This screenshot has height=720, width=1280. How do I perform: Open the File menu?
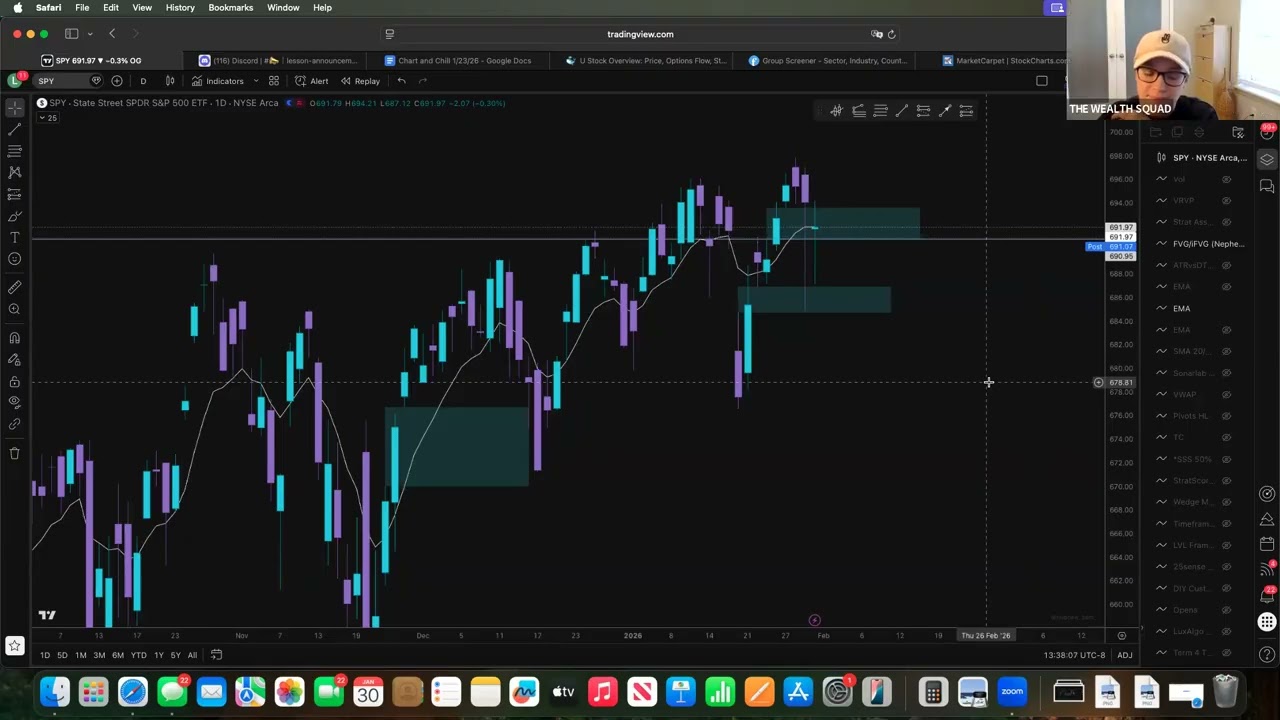pyautogui.click(x=82, y=7)
